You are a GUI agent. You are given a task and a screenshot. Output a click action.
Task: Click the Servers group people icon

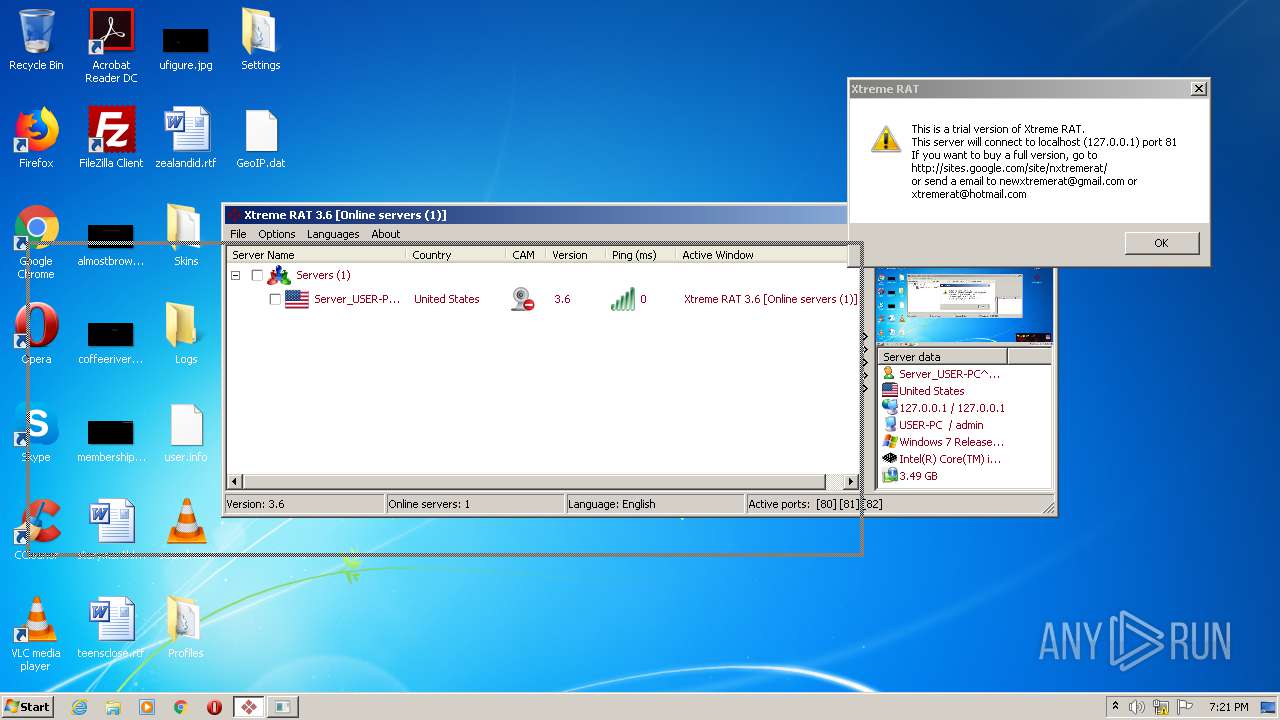click(279, 275)
